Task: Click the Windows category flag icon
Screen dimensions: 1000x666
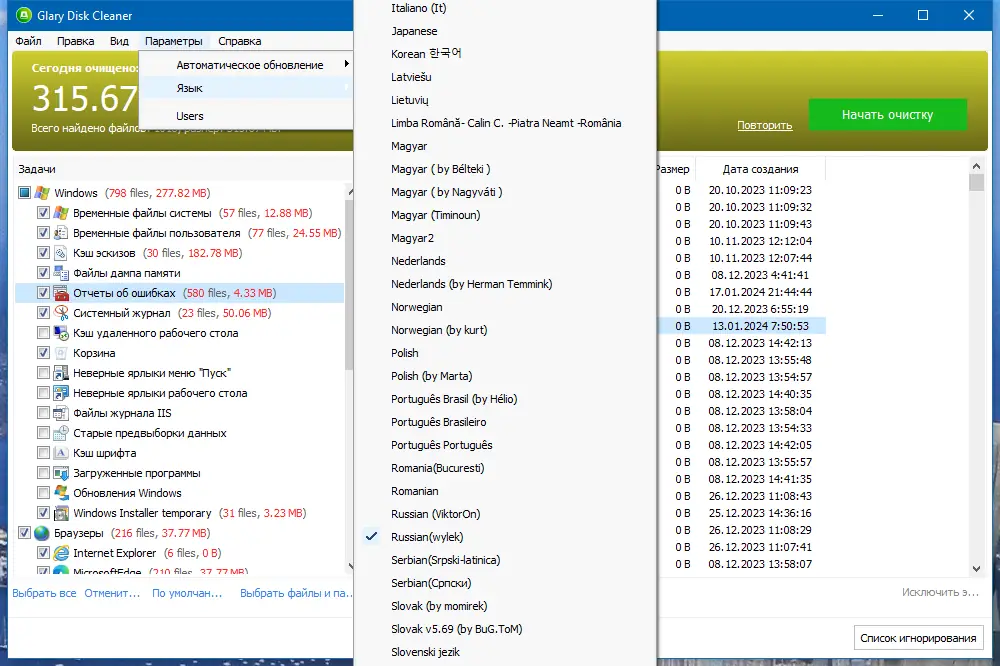Action: [x=42, y=193]
